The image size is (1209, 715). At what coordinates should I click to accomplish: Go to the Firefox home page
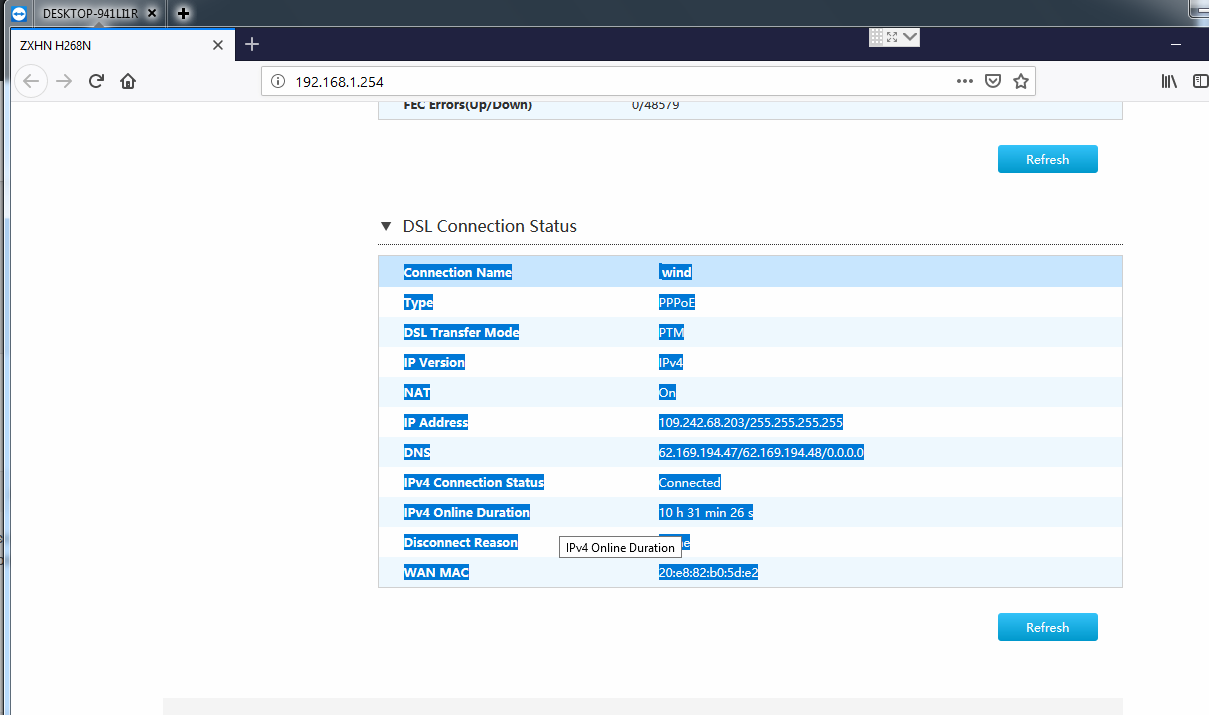point(128,82)
